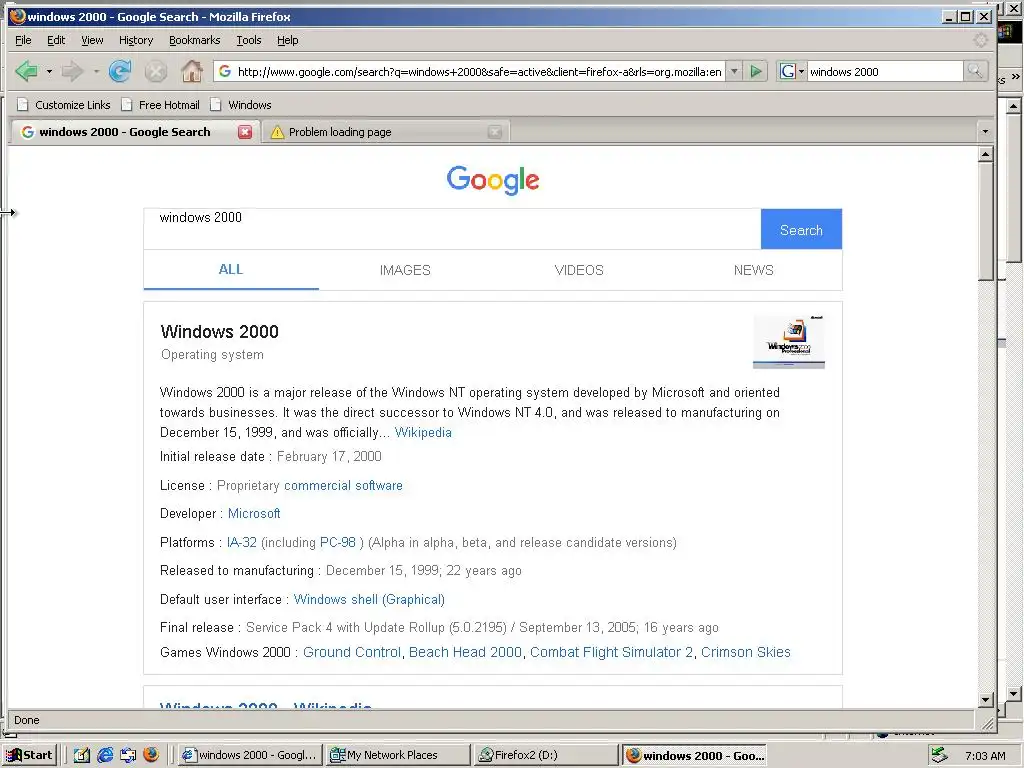The height and width of the screenshot is (768, 1024).
Task: Open the Microsoft developer link
Action: click(x=254, y=514)
